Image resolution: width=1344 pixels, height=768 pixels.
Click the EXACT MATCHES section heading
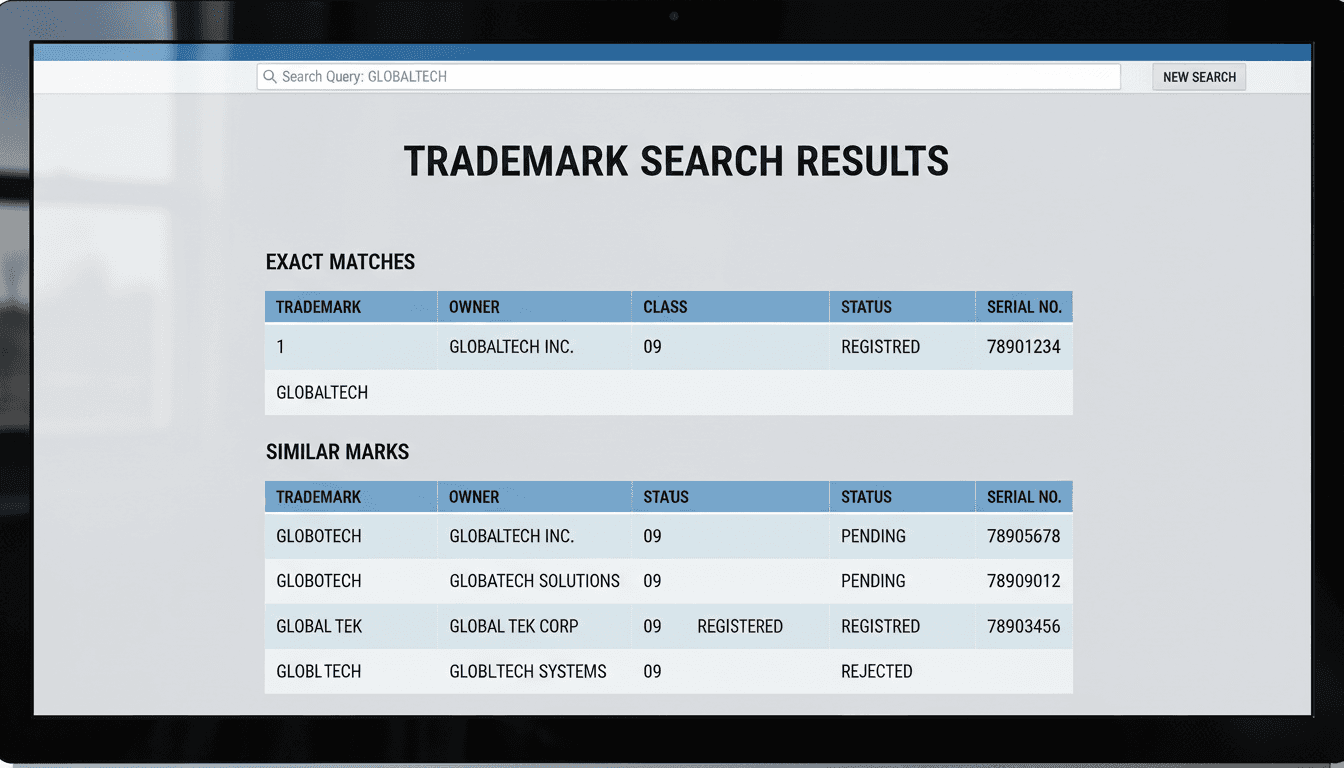click(x=340, y=262)
